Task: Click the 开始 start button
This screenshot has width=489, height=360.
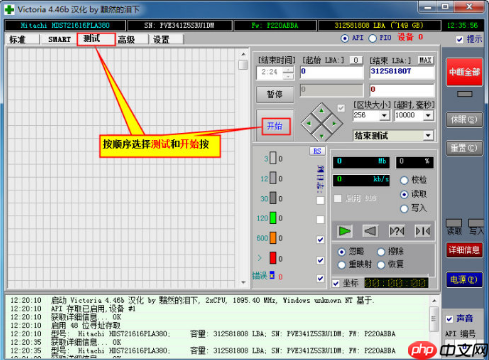Action: (276, 126)
